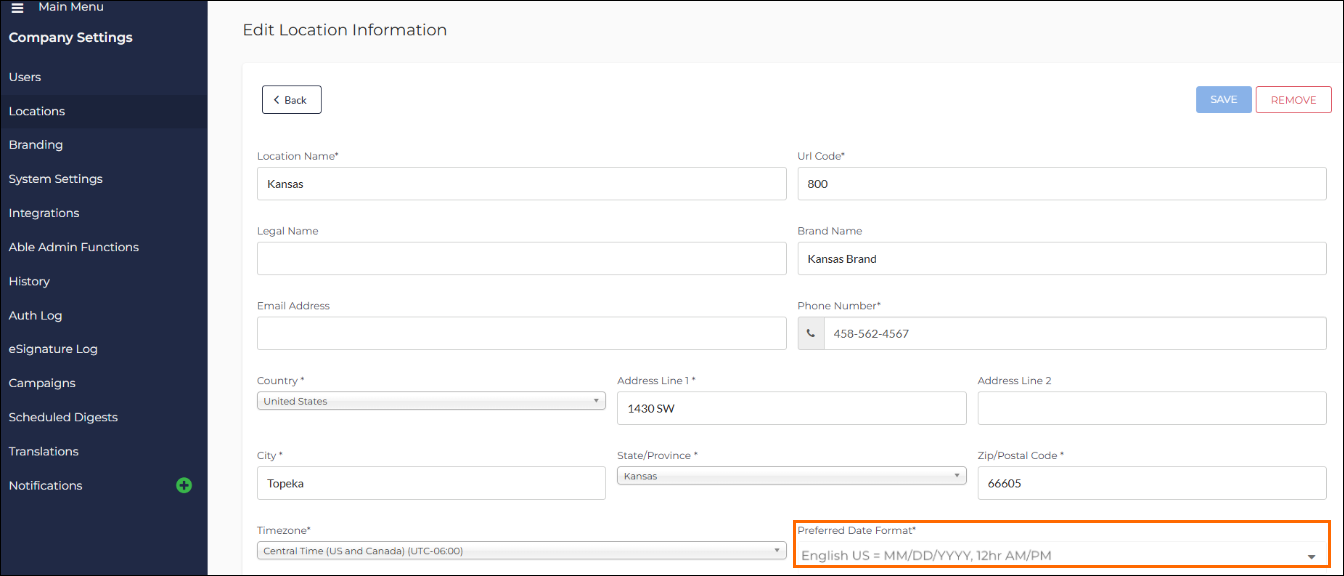
Task: Expand the State/Province dropdown showing Kansas
Action: click(791, 476)
